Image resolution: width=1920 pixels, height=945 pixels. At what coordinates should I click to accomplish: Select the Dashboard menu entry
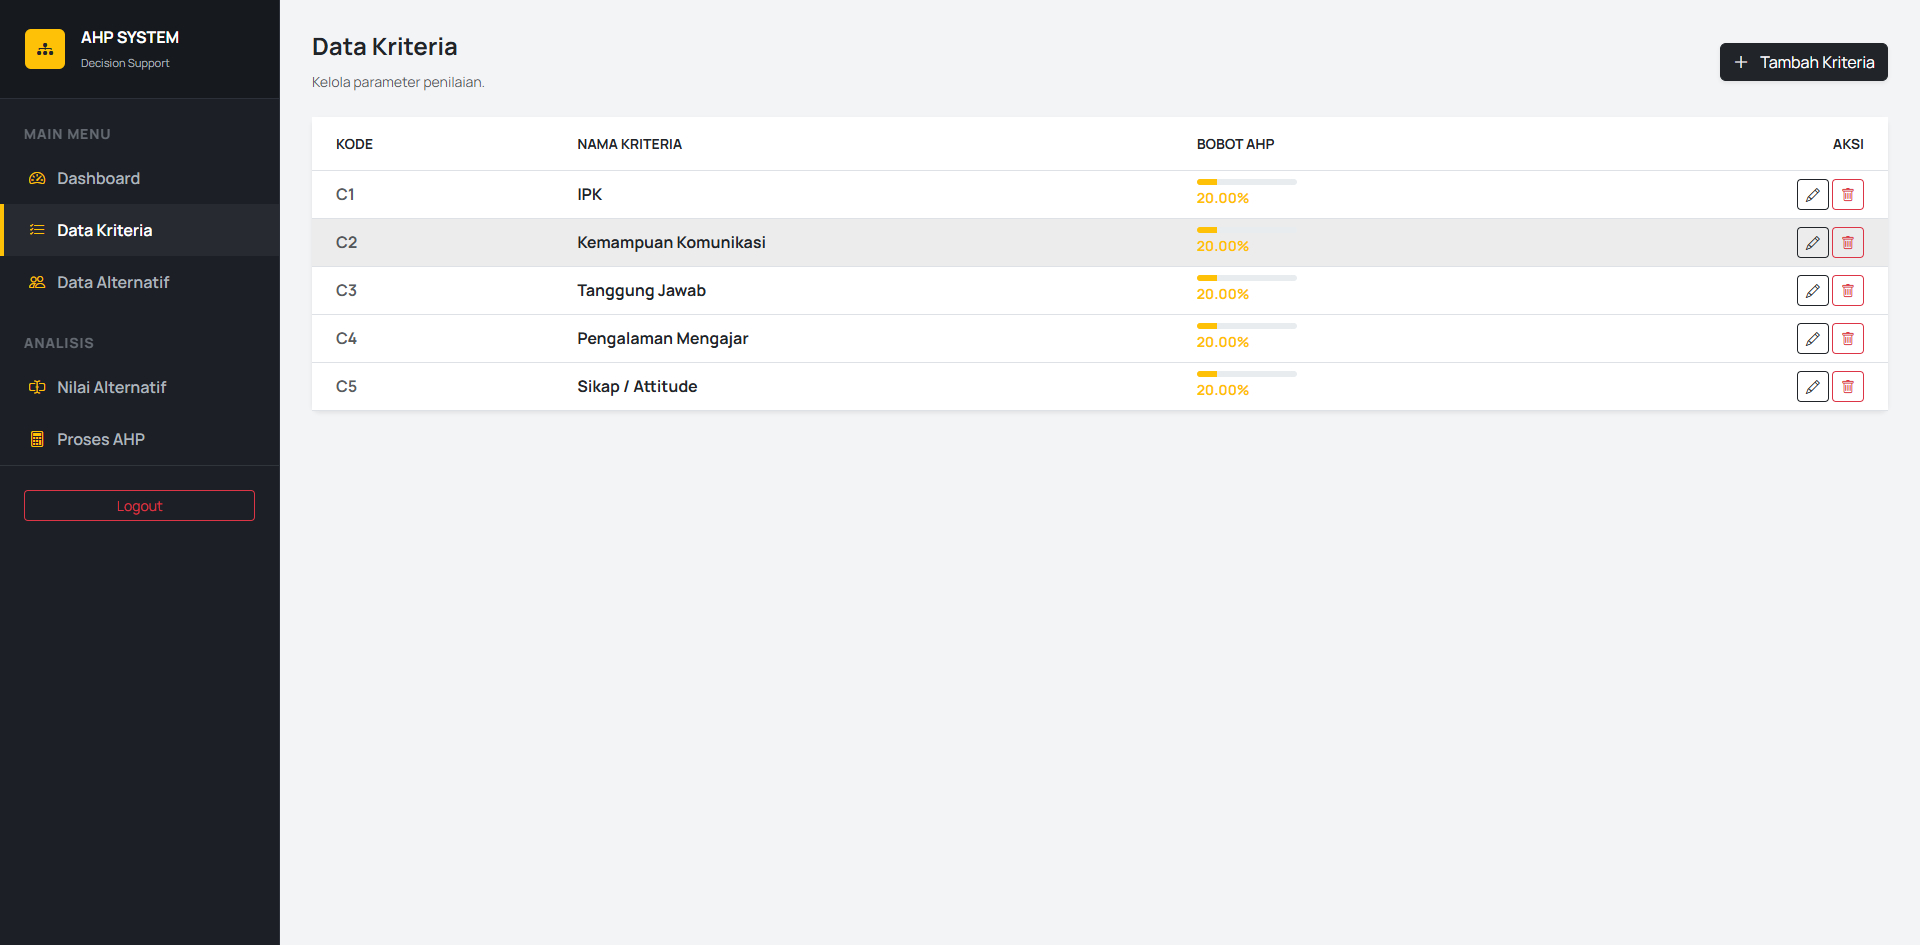(x=98, y=178)
